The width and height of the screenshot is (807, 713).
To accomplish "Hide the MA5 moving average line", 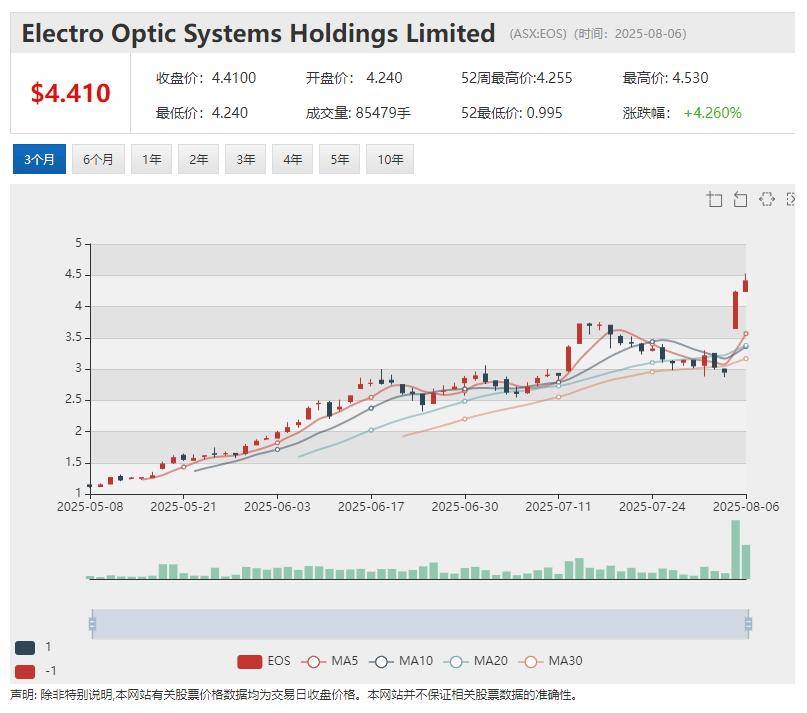I will (x=329, y=661).
